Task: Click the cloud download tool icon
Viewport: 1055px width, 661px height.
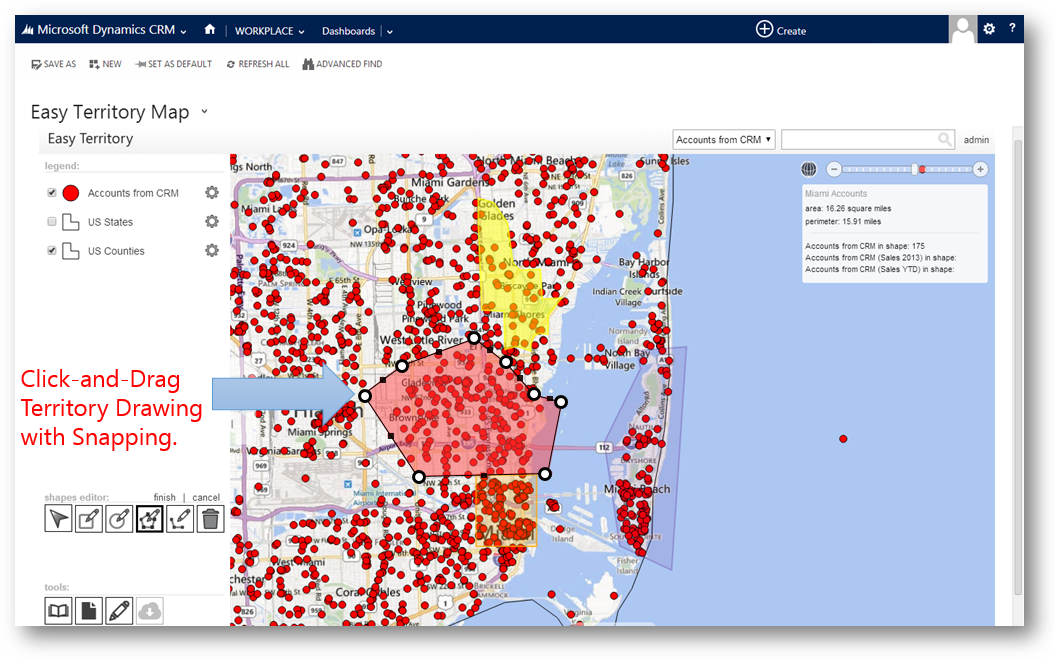Action: pyautogui.click(x=149, y=611)
